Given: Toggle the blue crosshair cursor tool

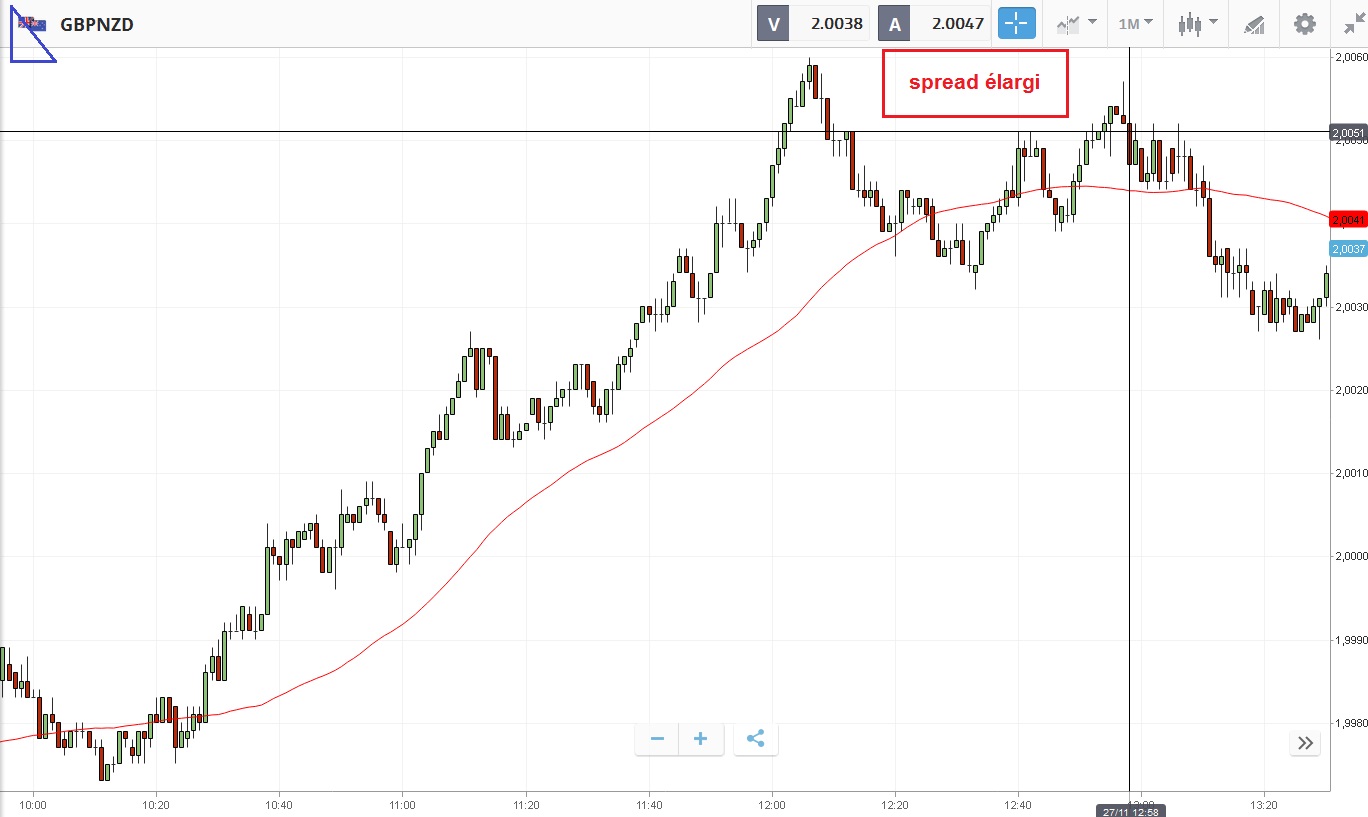Looking at the screenshot, I should pyautogui.click(x=1016, y=23).
